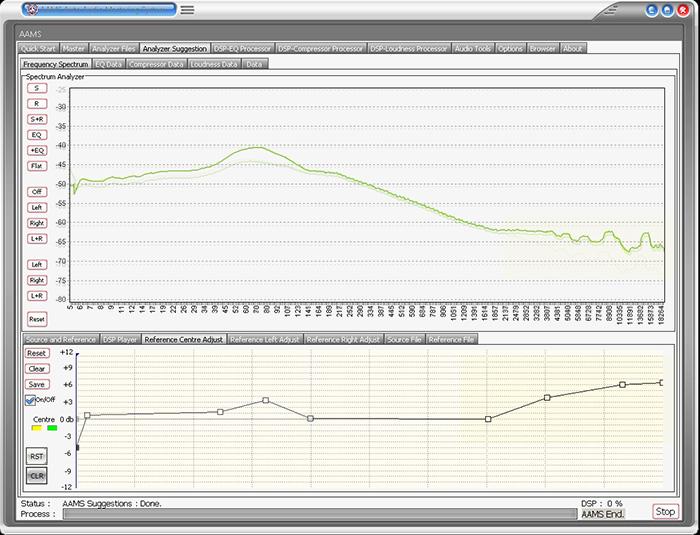Switch to the Loudness Data sub-tab

click(214, 64)
